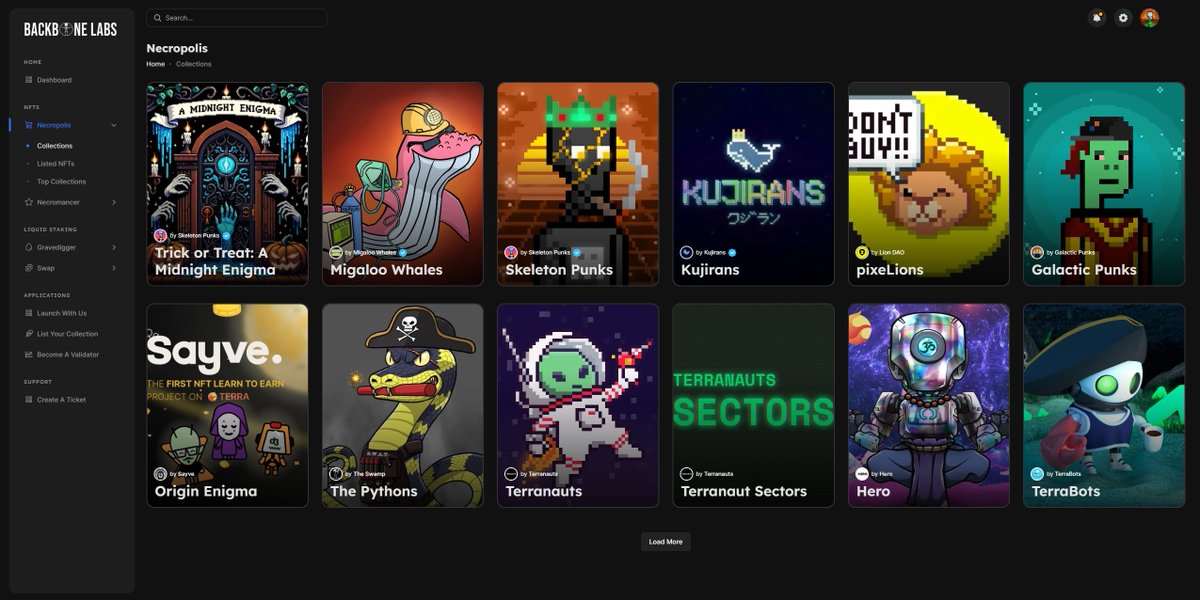Open The Pythons collection card

(403, 405)
